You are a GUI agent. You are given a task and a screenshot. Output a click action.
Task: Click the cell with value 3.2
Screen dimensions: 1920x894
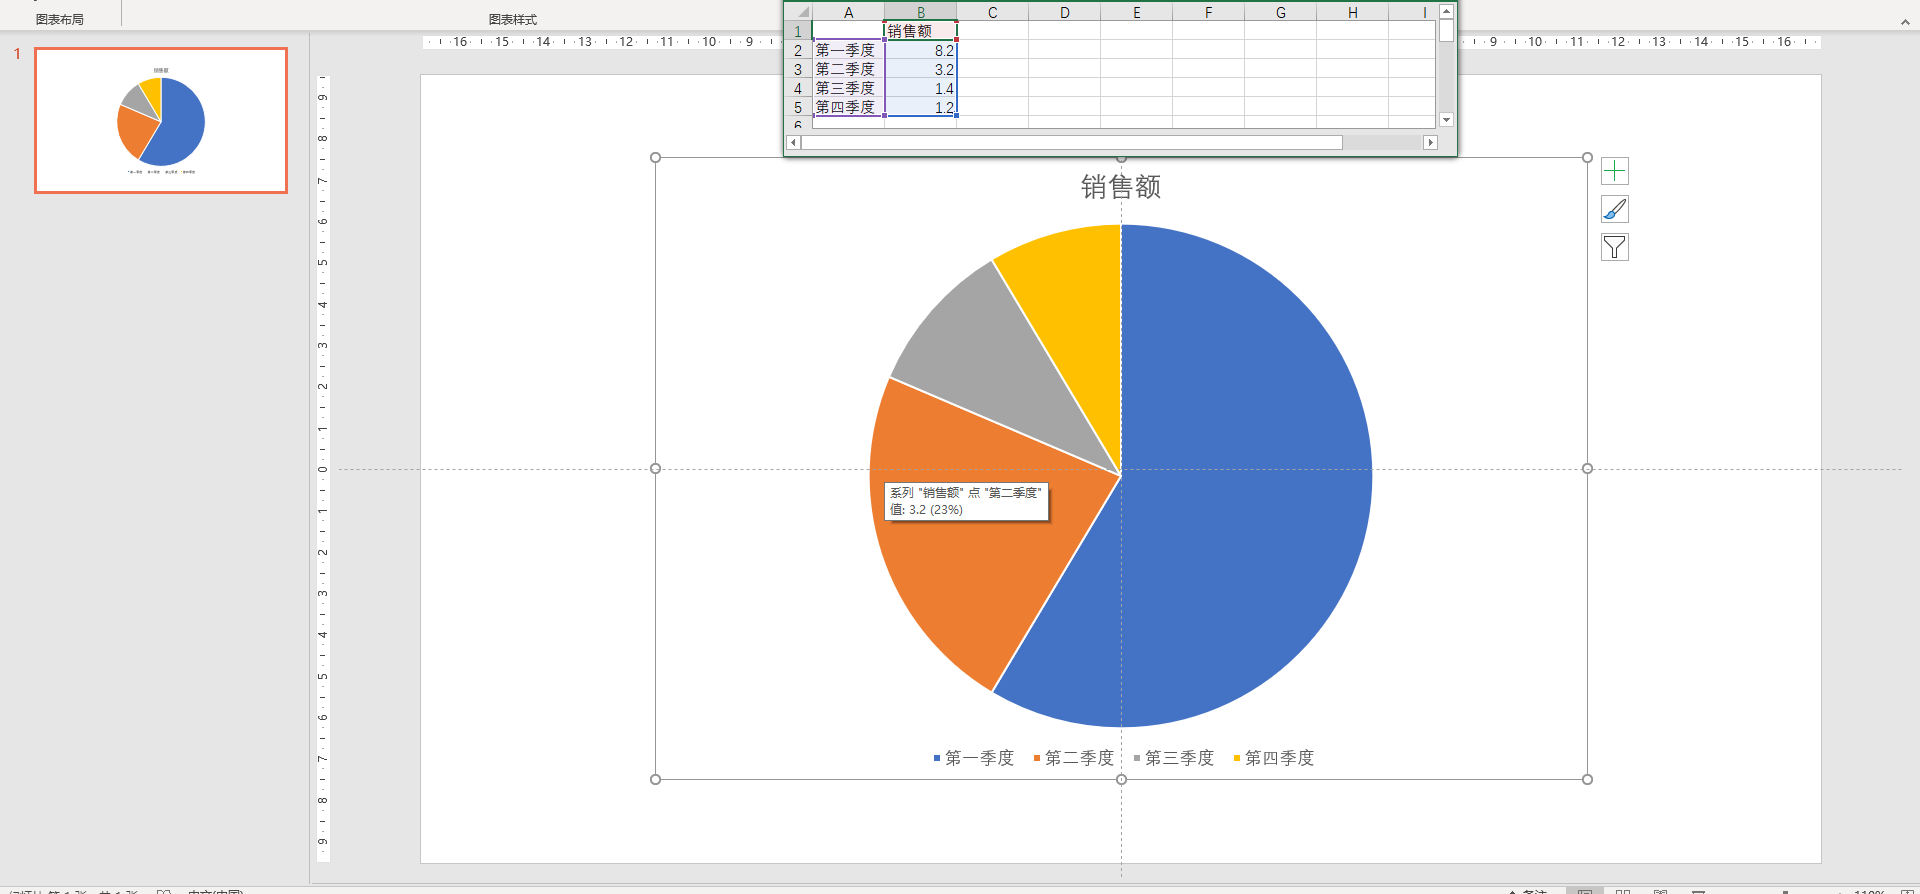(x=920, y=69)
